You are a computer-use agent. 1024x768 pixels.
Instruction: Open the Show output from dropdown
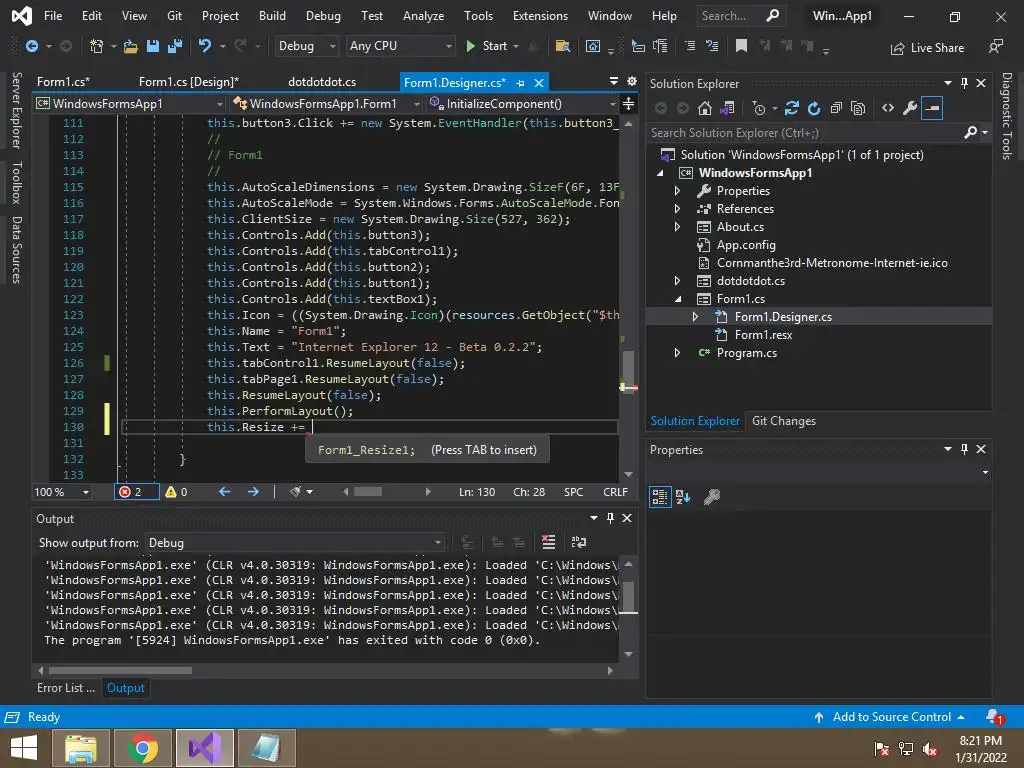point(295,542)
